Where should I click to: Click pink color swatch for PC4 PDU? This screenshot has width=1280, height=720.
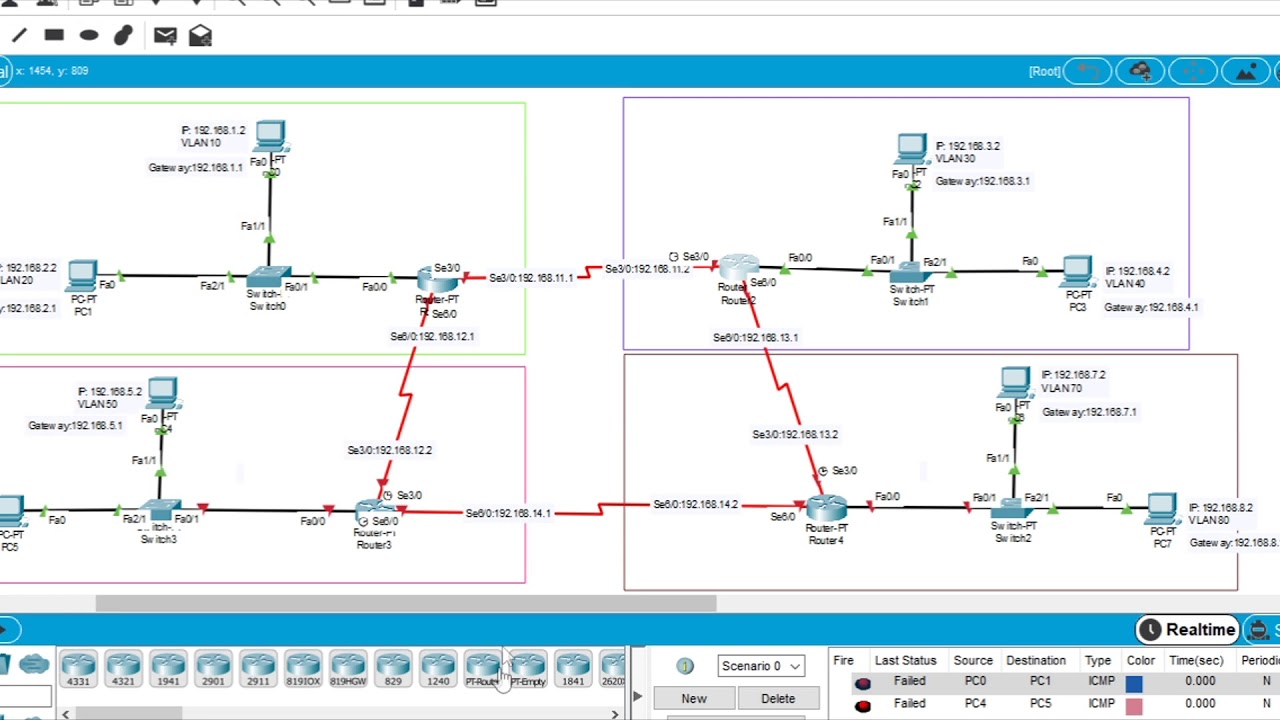(1134, 706)
